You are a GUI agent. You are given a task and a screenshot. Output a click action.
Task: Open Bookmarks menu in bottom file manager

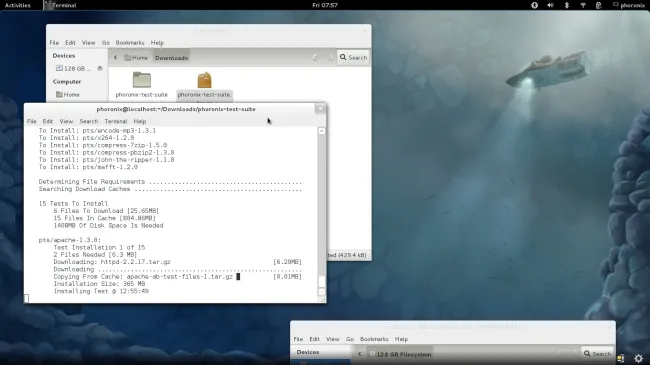click(x=374, y=339)
